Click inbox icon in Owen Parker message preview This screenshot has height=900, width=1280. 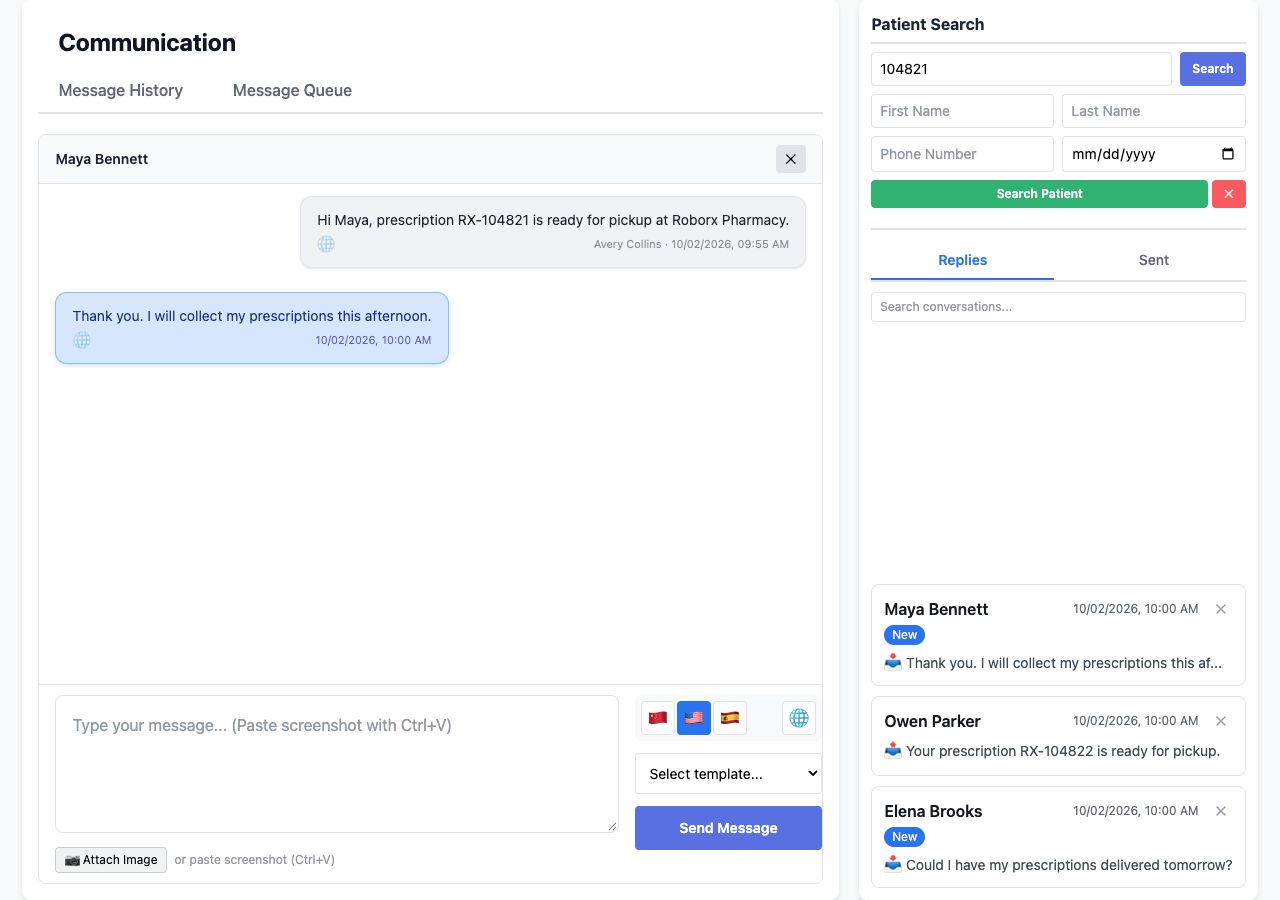click(x=893, y=751)
